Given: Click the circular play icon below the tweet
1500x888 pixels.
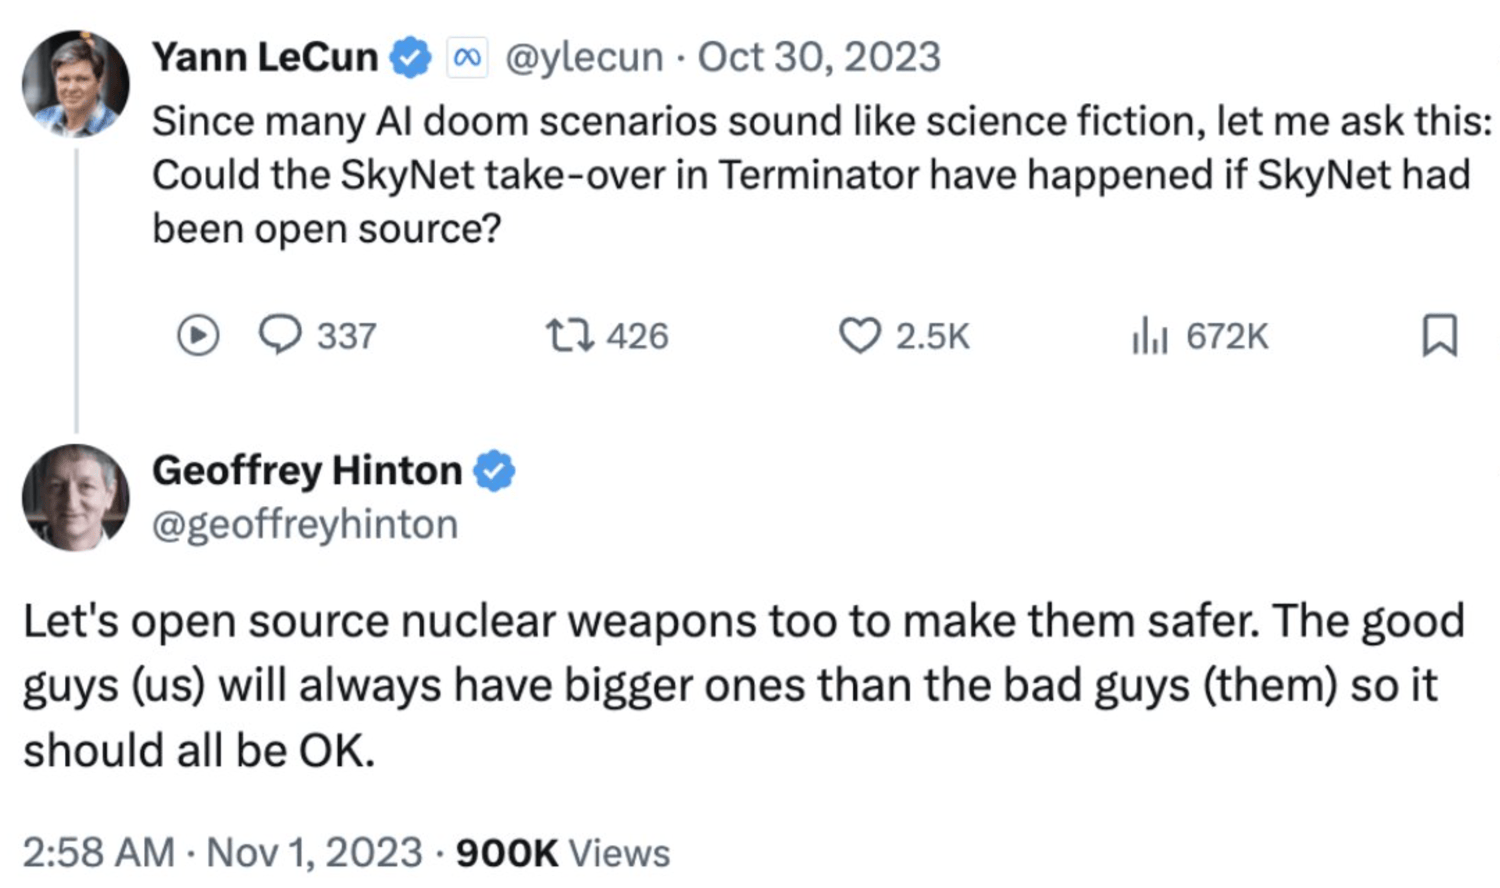Looking at the screenshot, I should coord(200,336).
